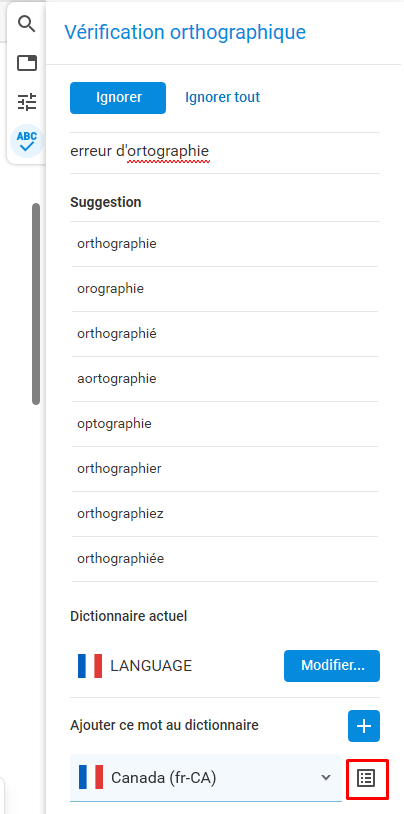Open the sliders settings icon
The width and height of the screenshot is (404, 814).
[26, 102]
